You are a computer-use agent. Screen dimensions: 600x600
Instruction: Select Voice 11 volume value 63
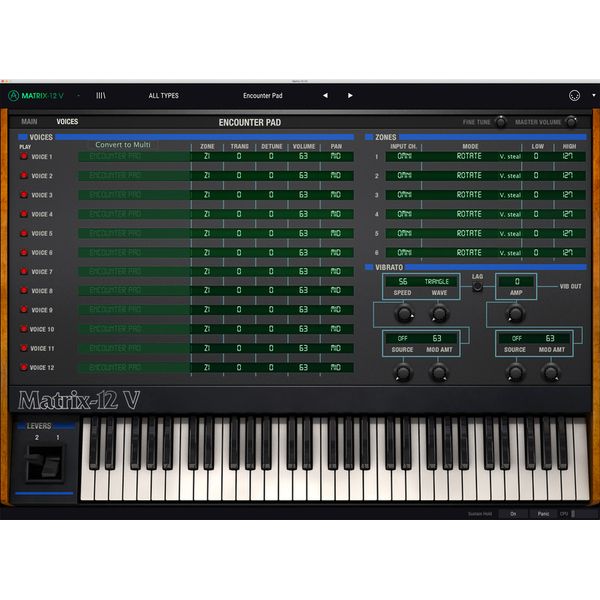(x=303, y=348)
